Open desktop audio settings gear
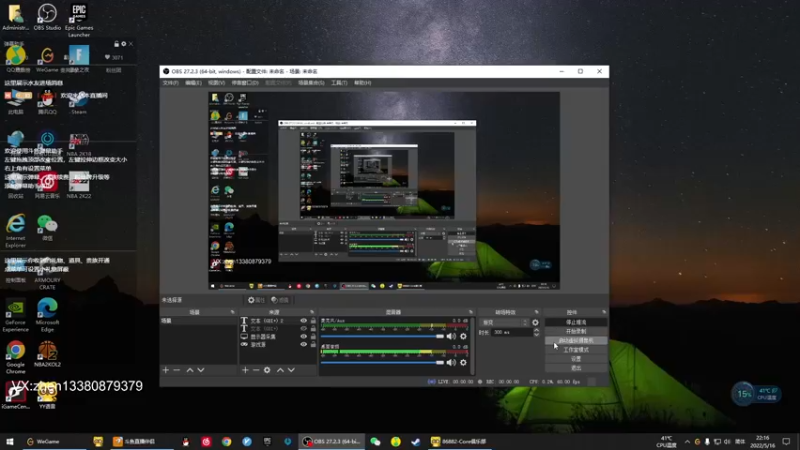 (x=463, y=362)
